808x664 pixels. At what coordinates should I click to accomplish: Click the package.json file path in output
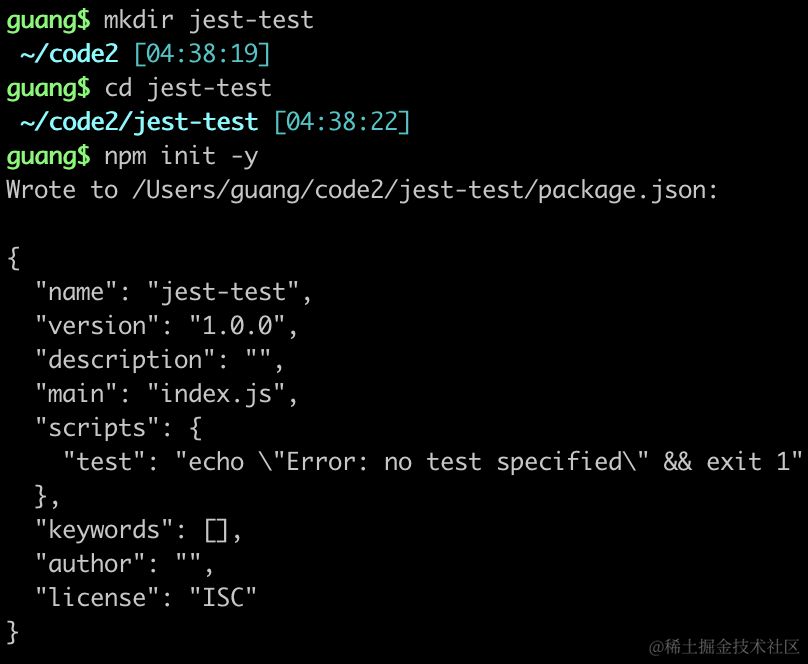418,190
